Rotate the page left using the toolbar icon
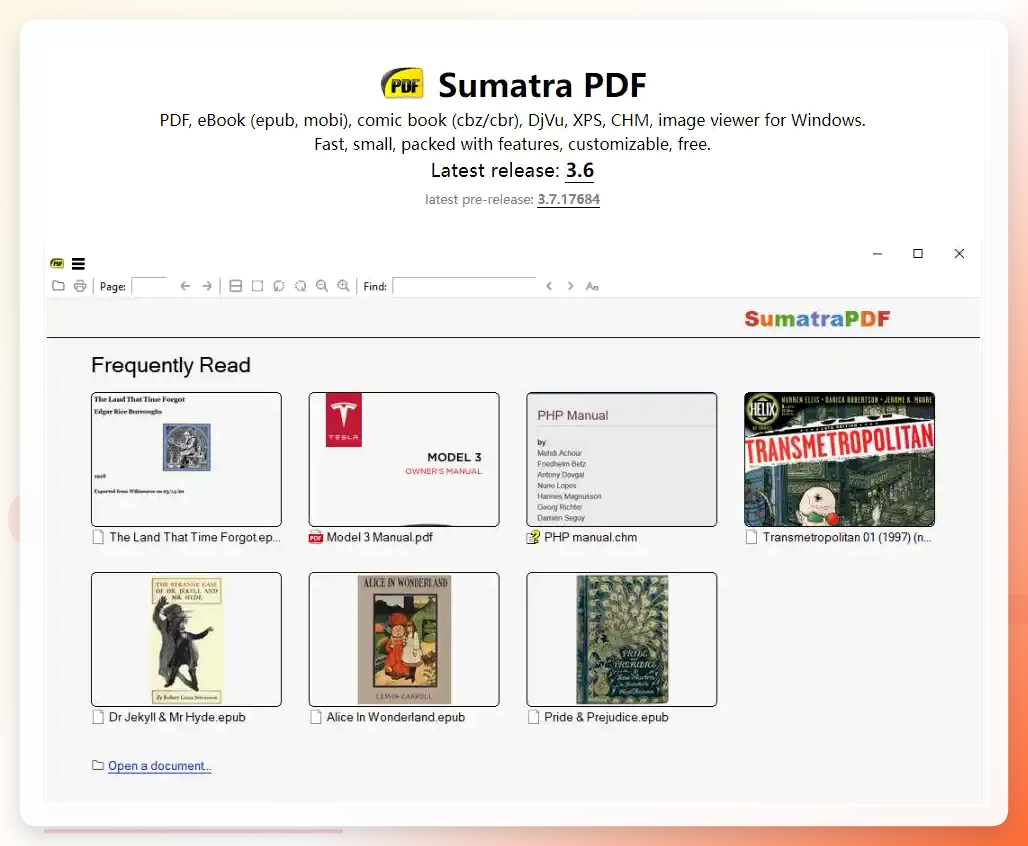 279,286
